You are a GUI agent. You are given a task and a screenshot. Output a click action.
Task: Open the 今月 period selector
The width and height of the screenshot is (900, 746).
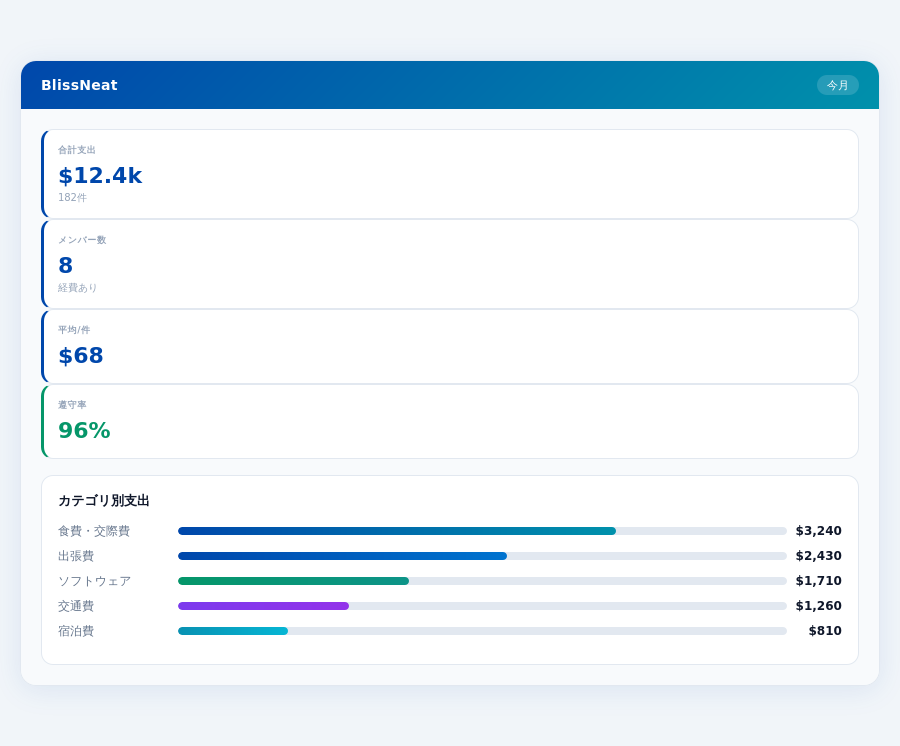coord(838,85)
